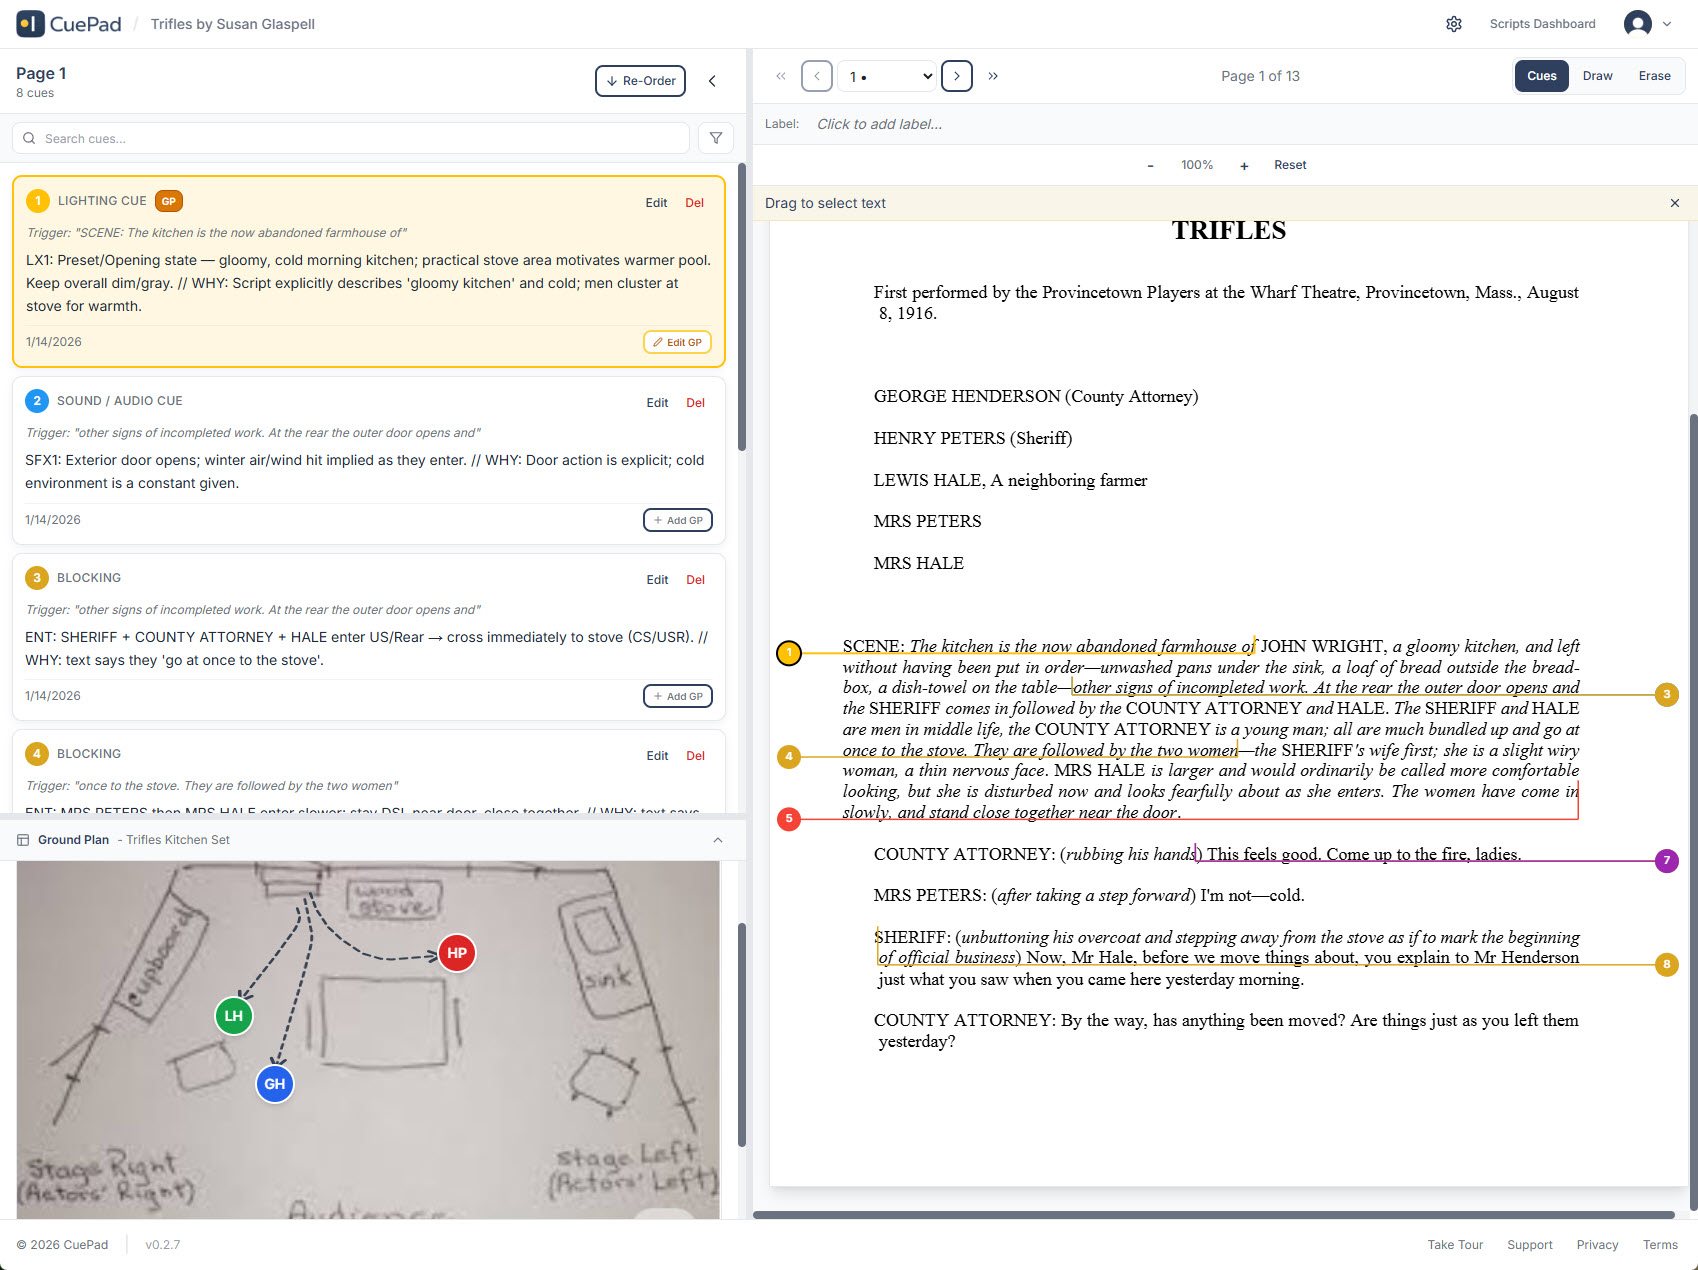Click Edit GP on the Lighting Cue
Screen dimensions: 1698x1270
click(x=677, y=341)
